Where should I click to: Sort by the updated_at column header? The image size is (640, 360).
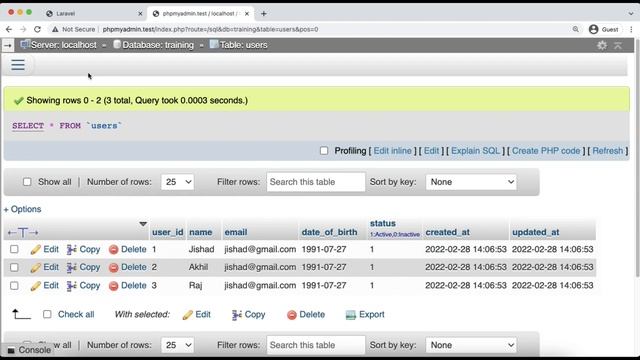click(536, 232)
